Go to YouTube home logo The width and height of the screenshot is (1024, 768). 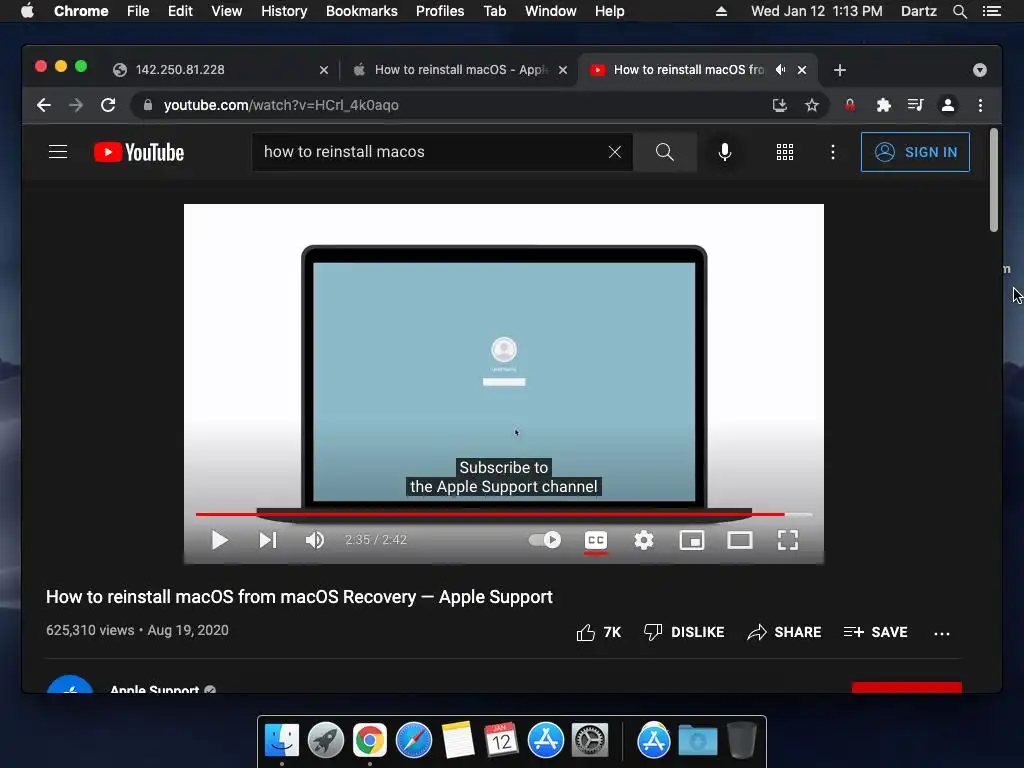138,152
